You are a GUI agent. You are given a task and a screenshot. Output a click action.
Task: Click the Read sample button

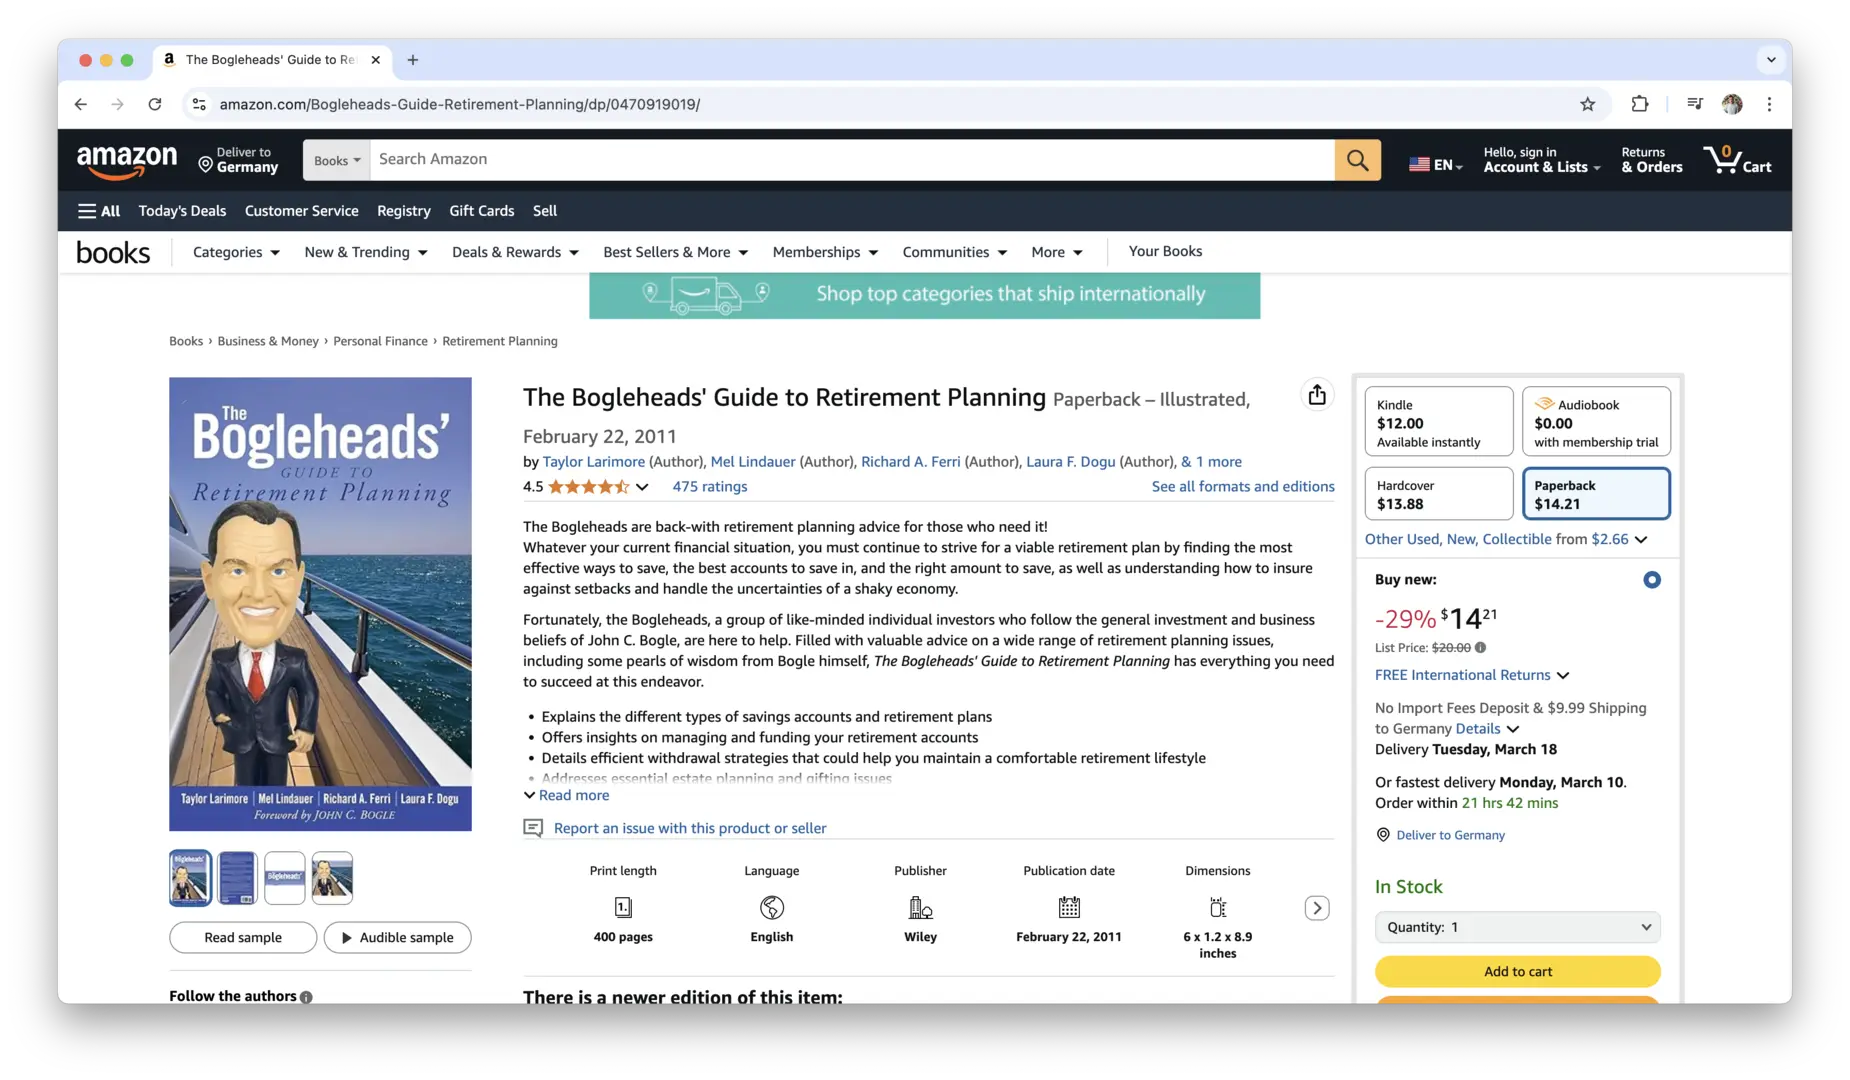pyautogui.click(x=243, y=938)
